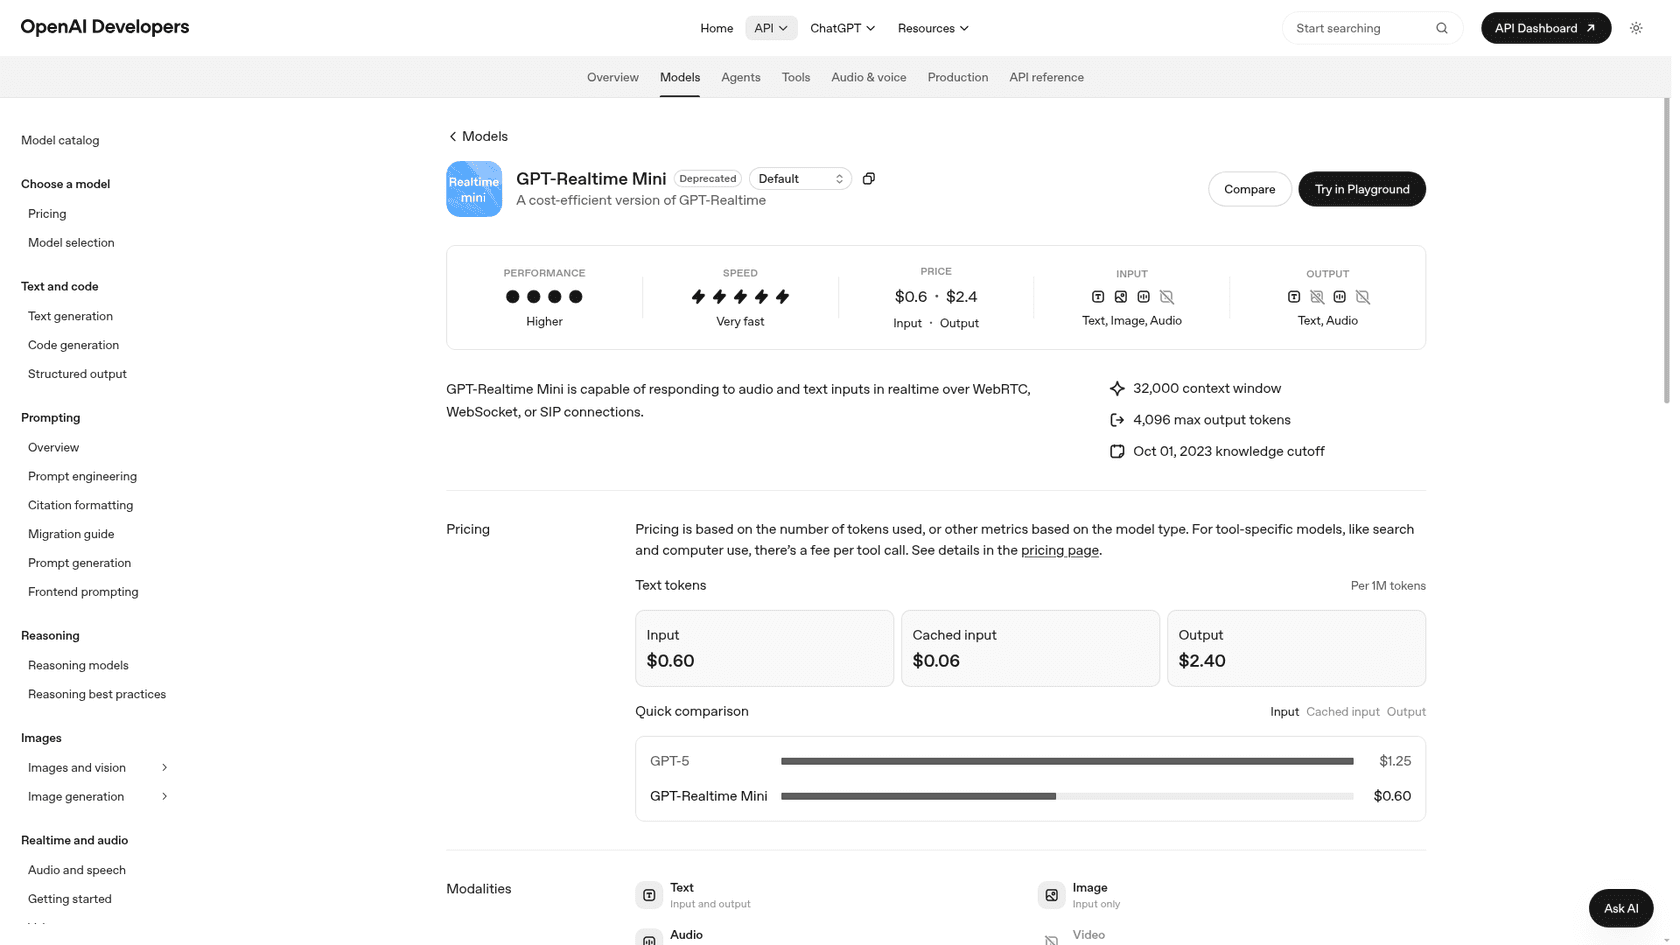Viewport: 1680px width, 945px height.
Task: Open the Default version dropdown
Action: [800, 179]
